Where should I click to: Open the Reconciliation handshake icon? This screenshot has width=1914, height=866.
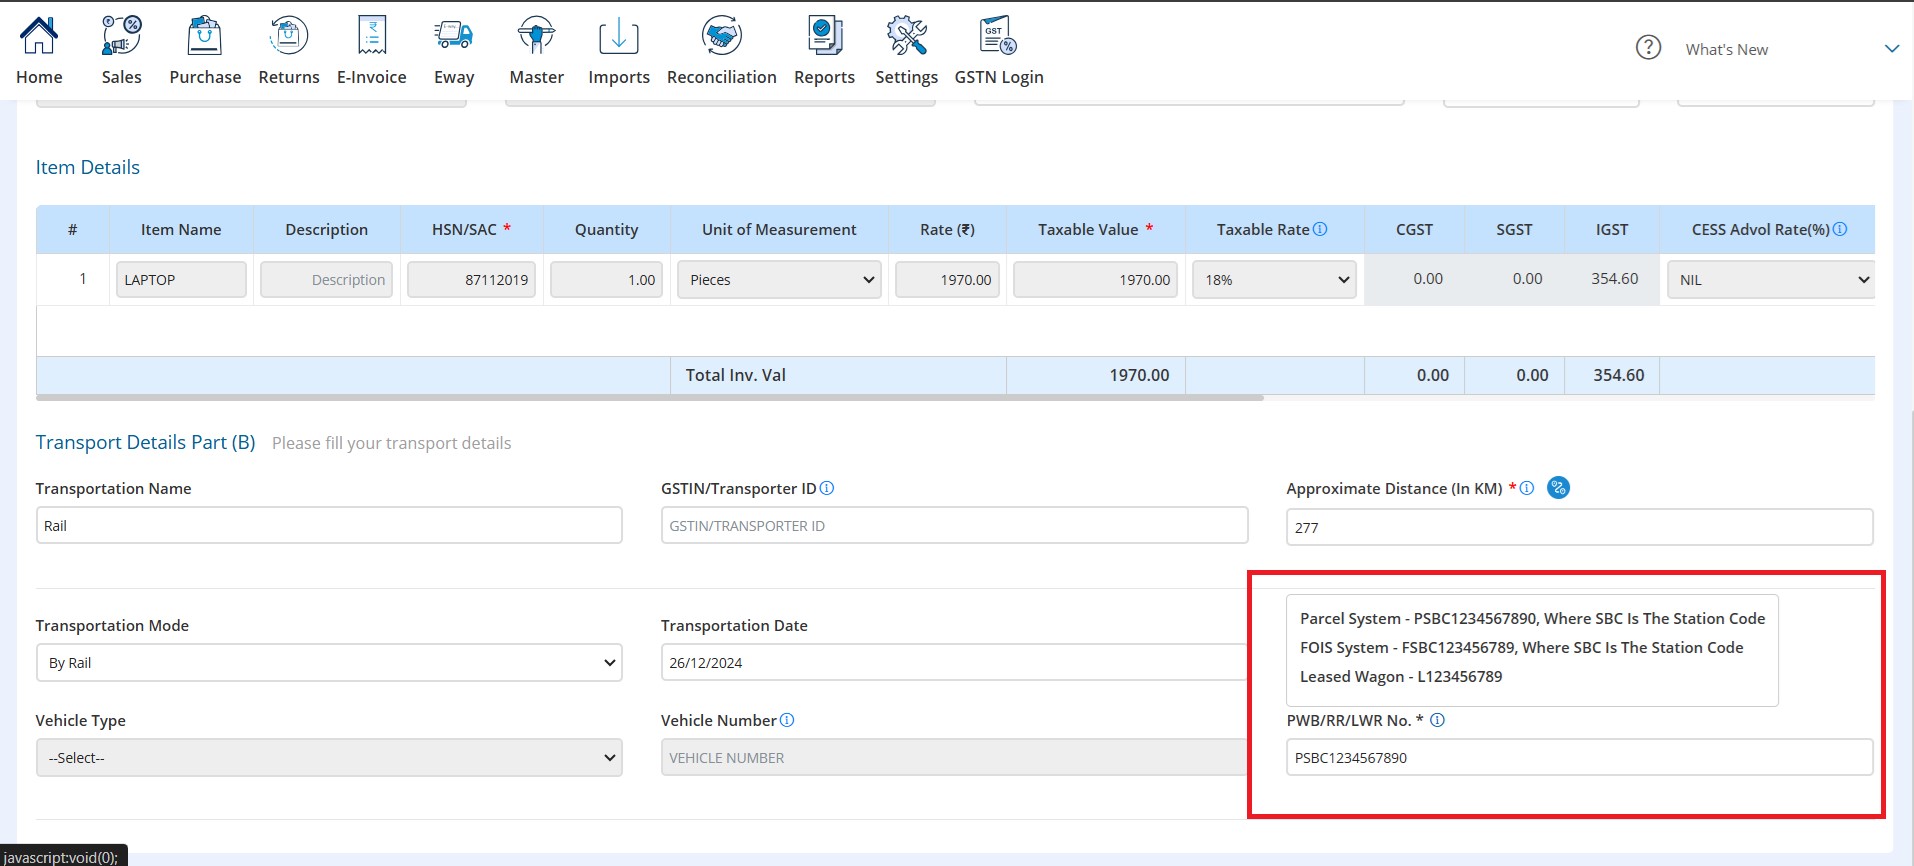[722, 36]
